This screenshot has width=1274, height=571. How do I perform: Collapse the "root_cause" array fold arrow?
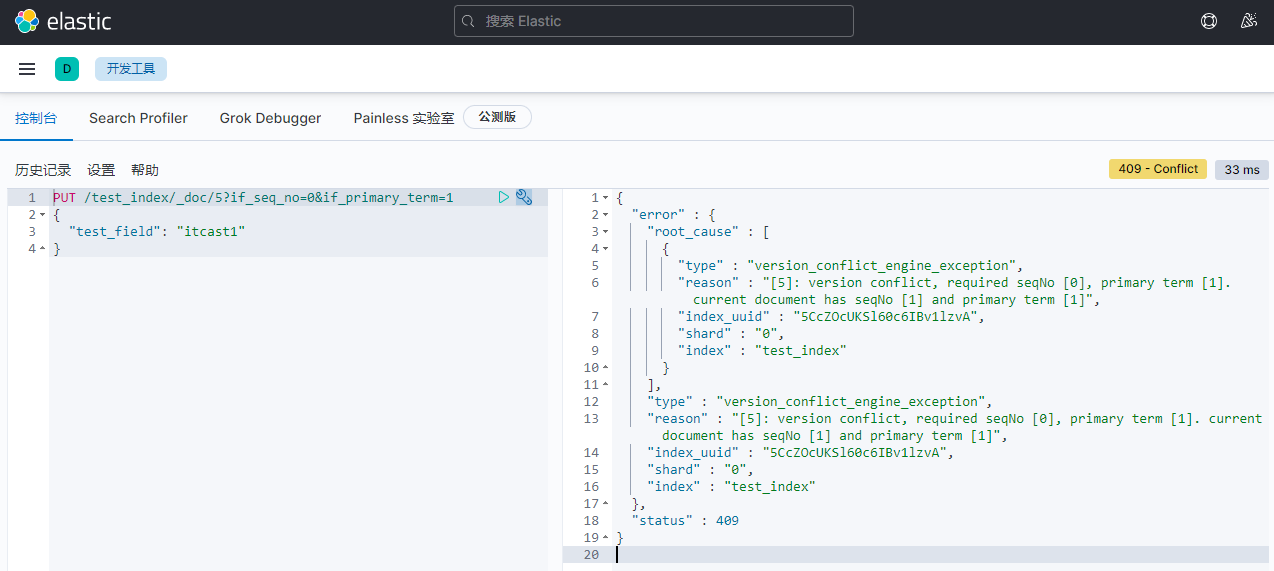[x=605, y=232]
